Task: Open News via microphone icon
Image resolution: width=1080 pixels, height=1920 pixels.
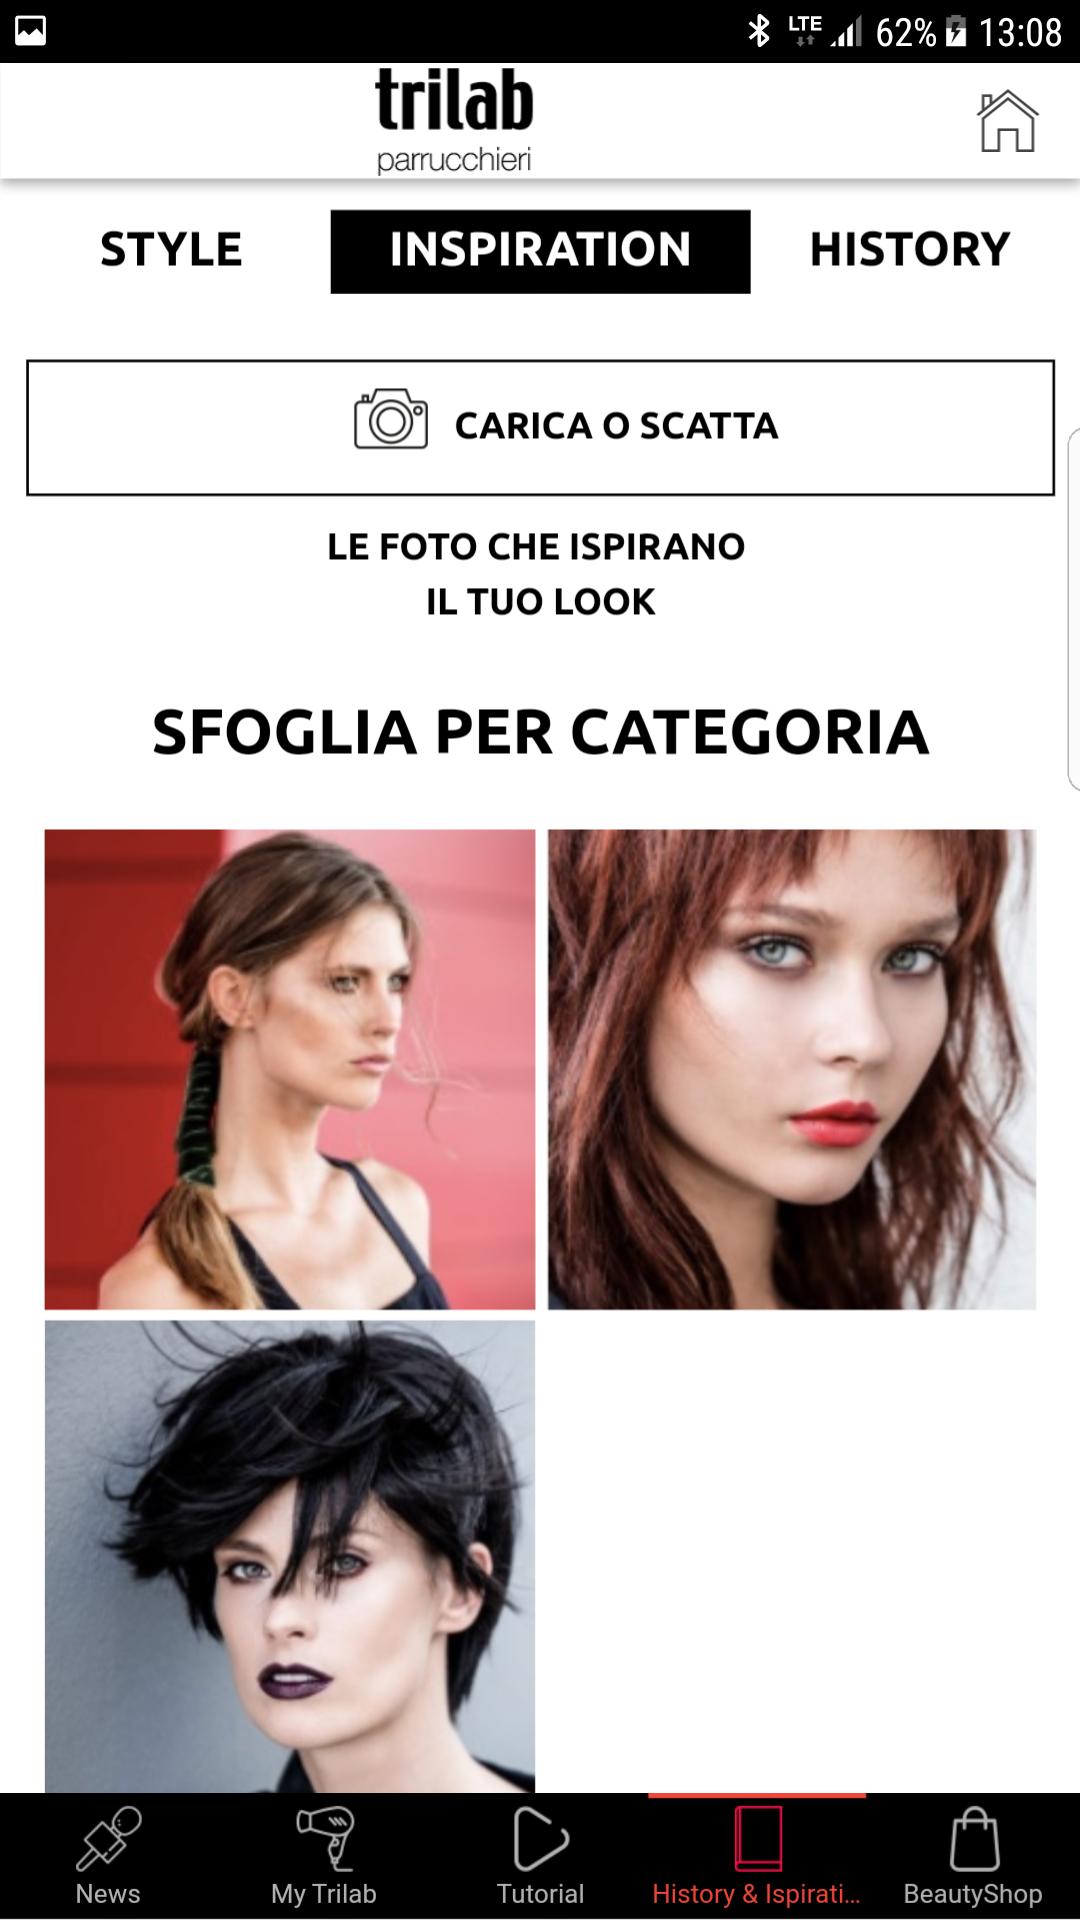Action: (x=108, y=1838)
